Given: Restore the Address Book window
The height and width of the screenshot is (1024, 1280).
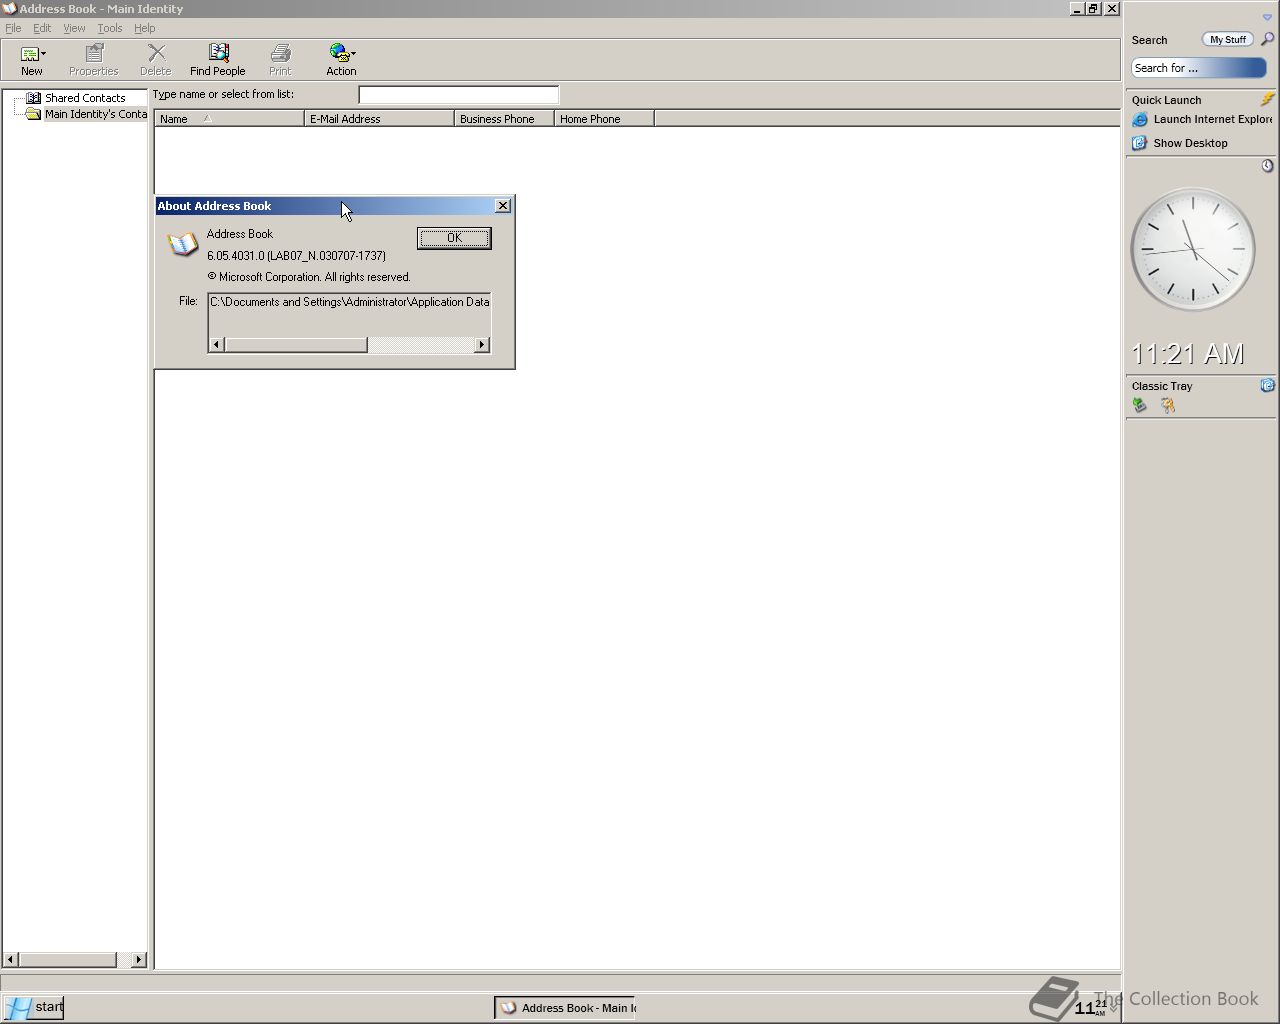Looking at the screenshot, I should coord(1094,8).
